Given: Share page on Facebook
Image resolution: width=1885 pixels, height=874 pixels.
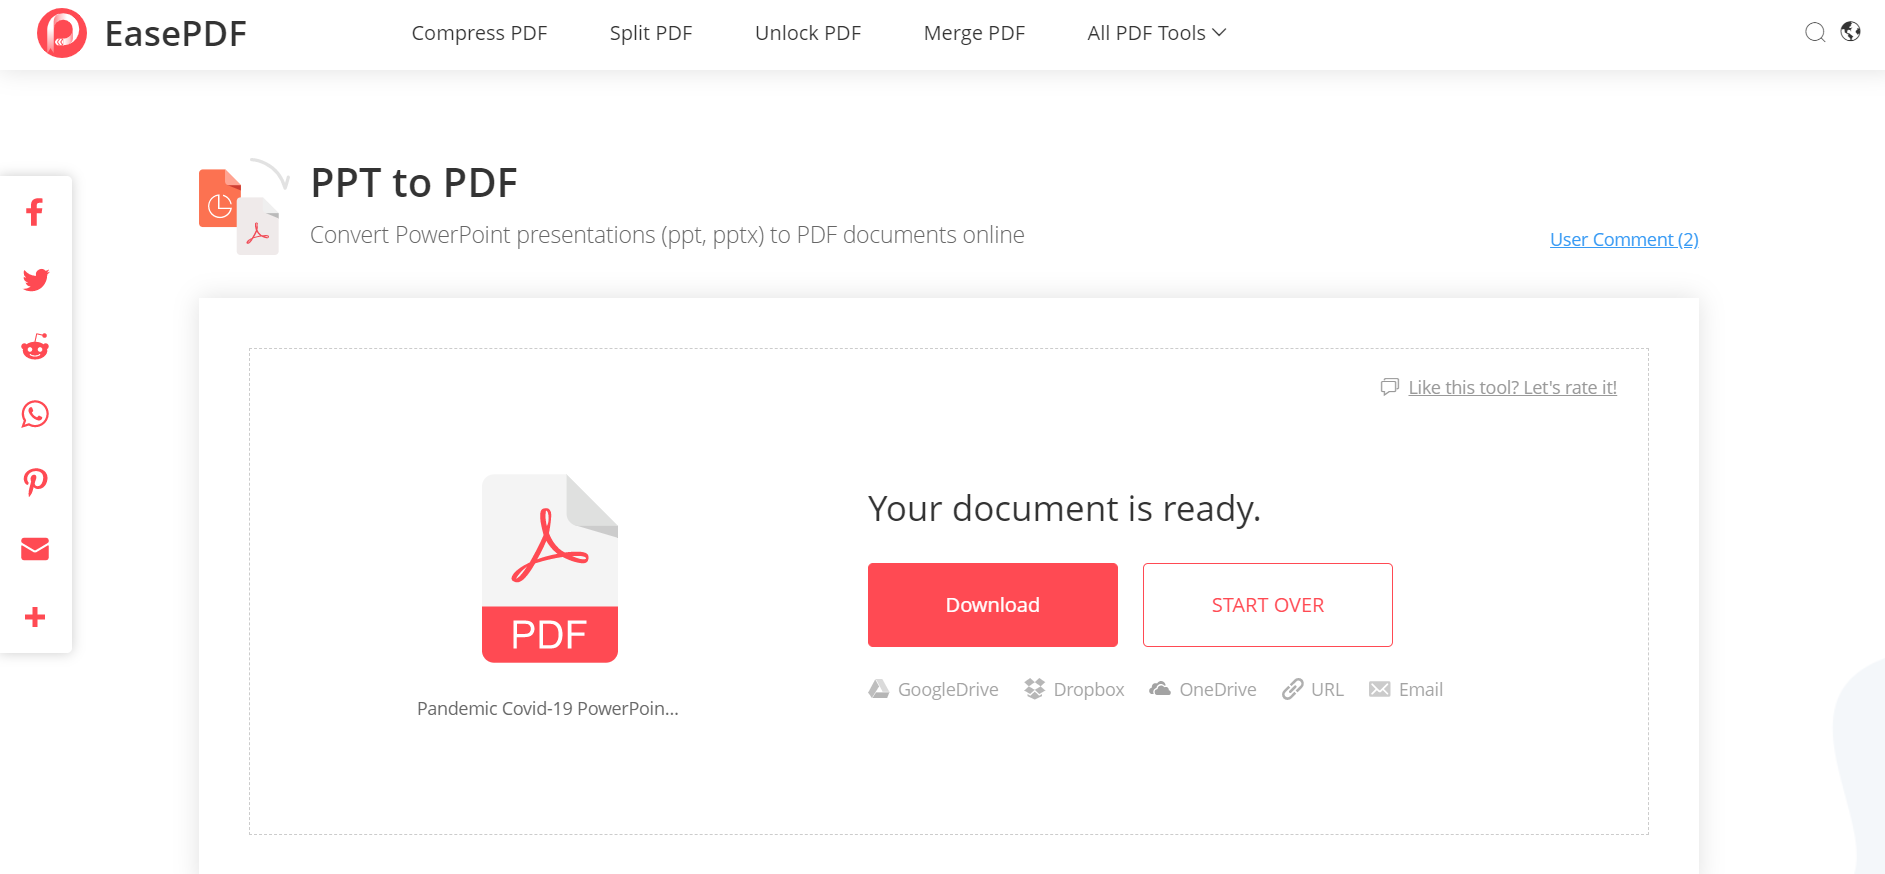Looking at the screenshot, I should click(x=35, y=212).
